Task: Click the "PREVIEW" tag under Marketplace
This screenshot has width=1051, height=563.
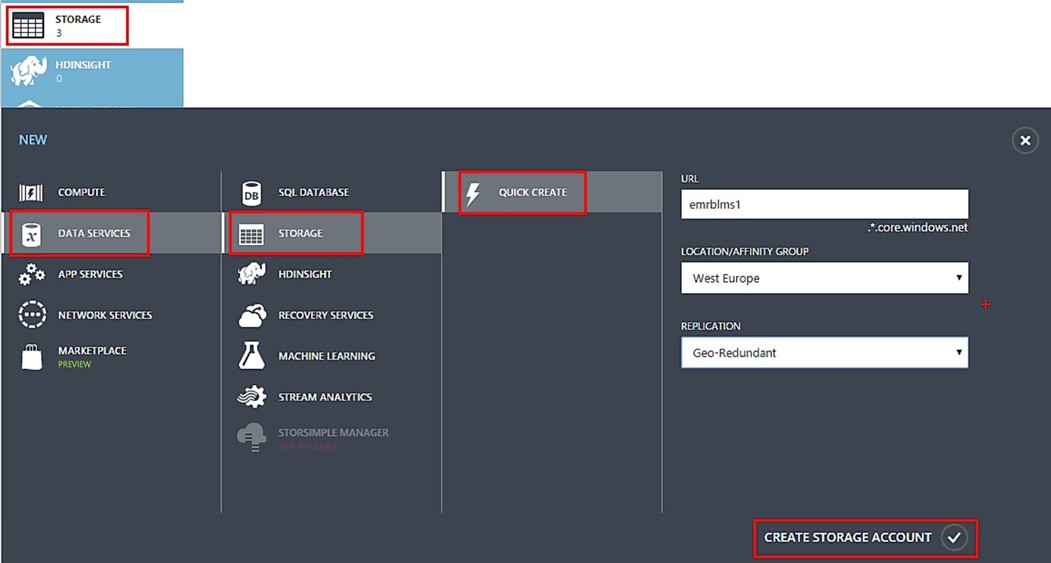Action: point(74,365)
